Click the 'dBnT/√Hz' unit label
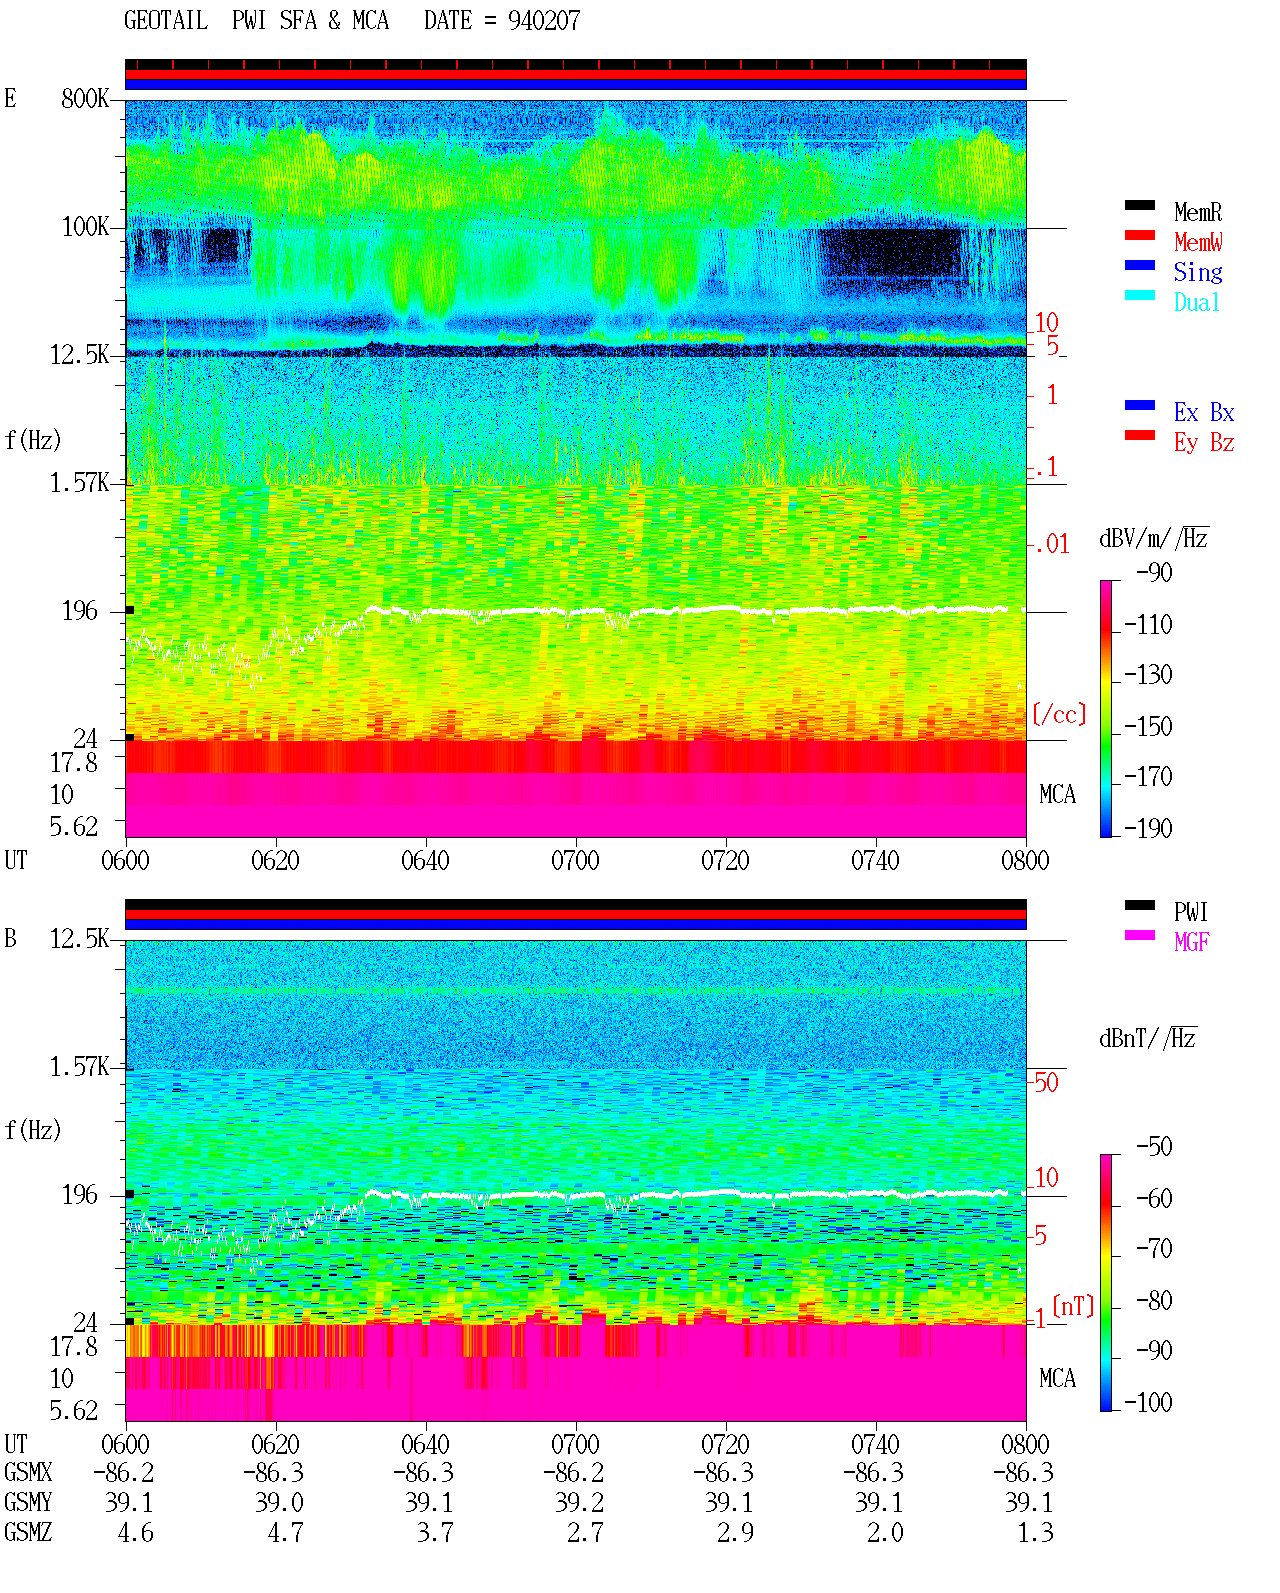The width and height of the screenshot is (1280, 1593). tap(1148, 1038)
